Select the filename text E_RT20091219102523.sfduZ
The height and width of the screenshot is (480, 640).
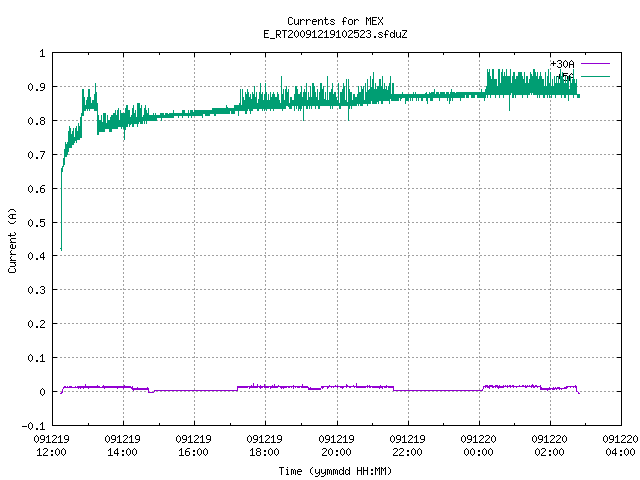pos(335,34)
